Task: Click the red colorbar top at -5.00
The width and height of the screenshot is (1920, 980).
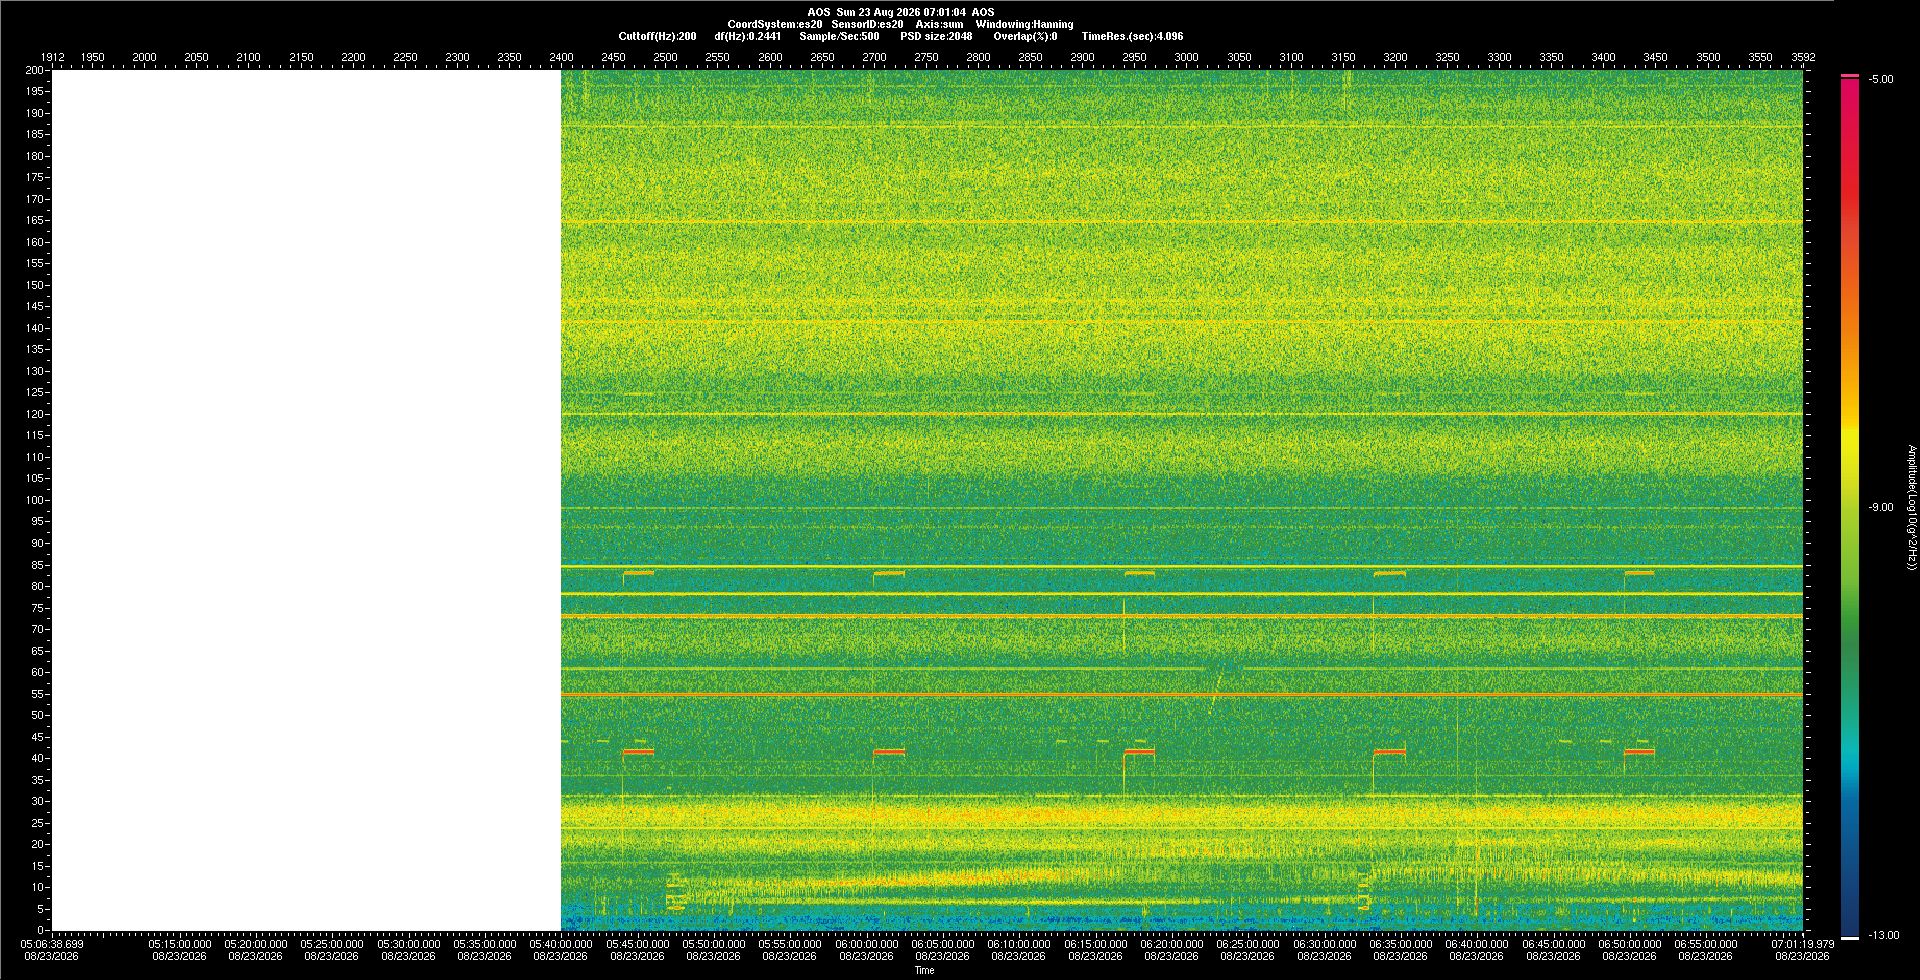Action: click(x=1850, y=77)
